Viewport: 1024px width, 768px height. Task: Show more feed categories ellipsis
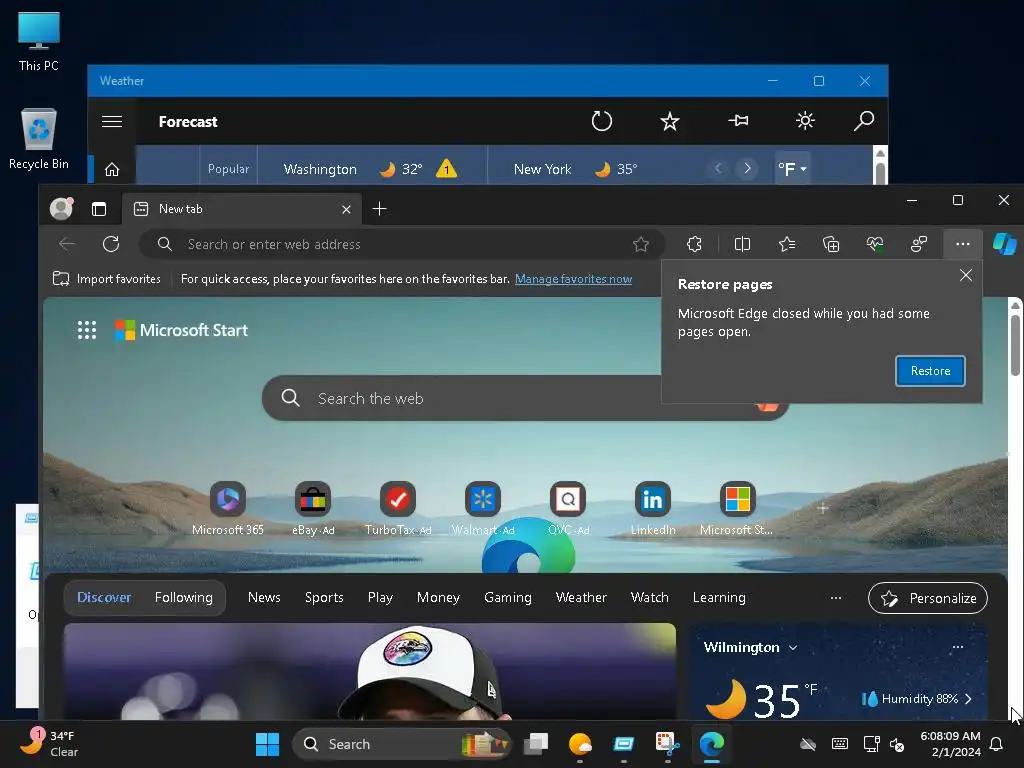coord(835,598)
